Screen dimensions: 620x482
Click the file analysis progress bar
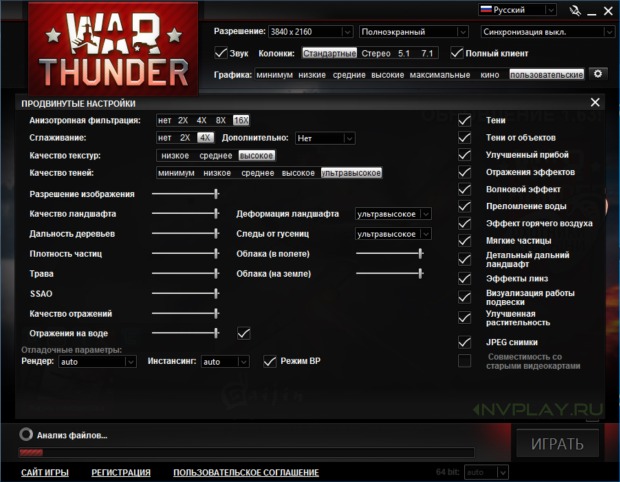pos(246,452)
